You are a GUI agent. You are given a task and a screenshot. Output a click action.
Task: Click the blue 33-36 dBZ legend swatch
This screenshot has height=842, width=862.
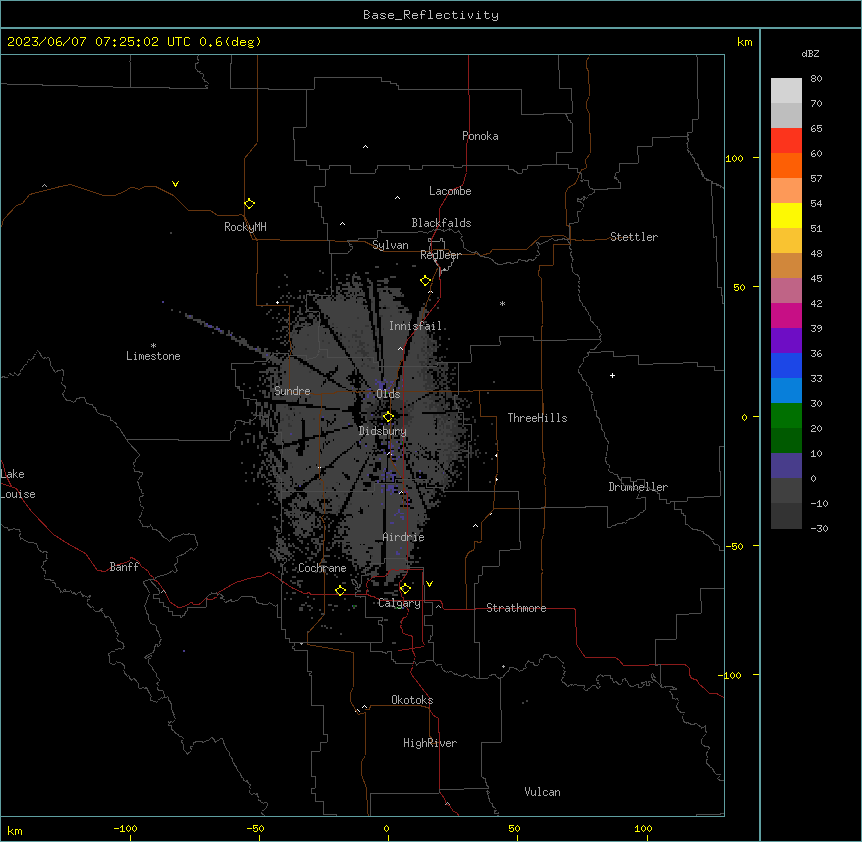786,365
